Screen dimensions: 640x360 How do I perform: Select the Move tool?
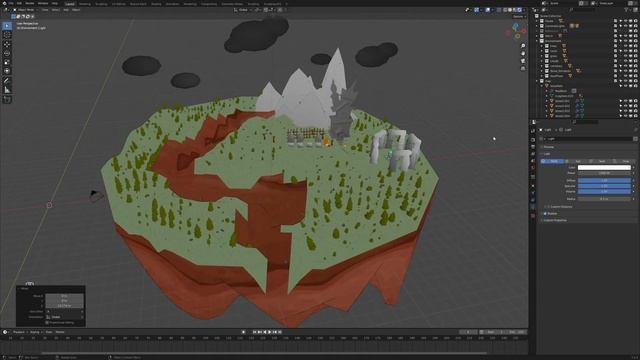tap(7, 44)
